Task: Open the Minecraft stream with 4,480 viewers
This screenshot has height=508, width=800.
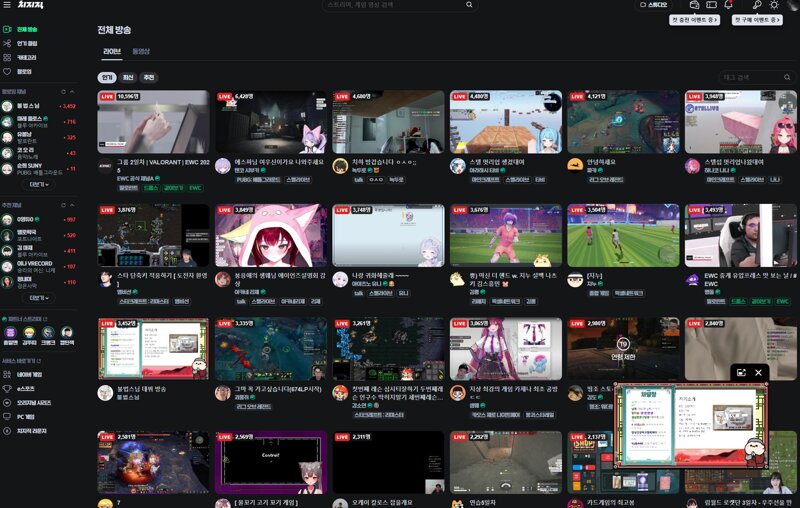Action: (x=506, y=122)
